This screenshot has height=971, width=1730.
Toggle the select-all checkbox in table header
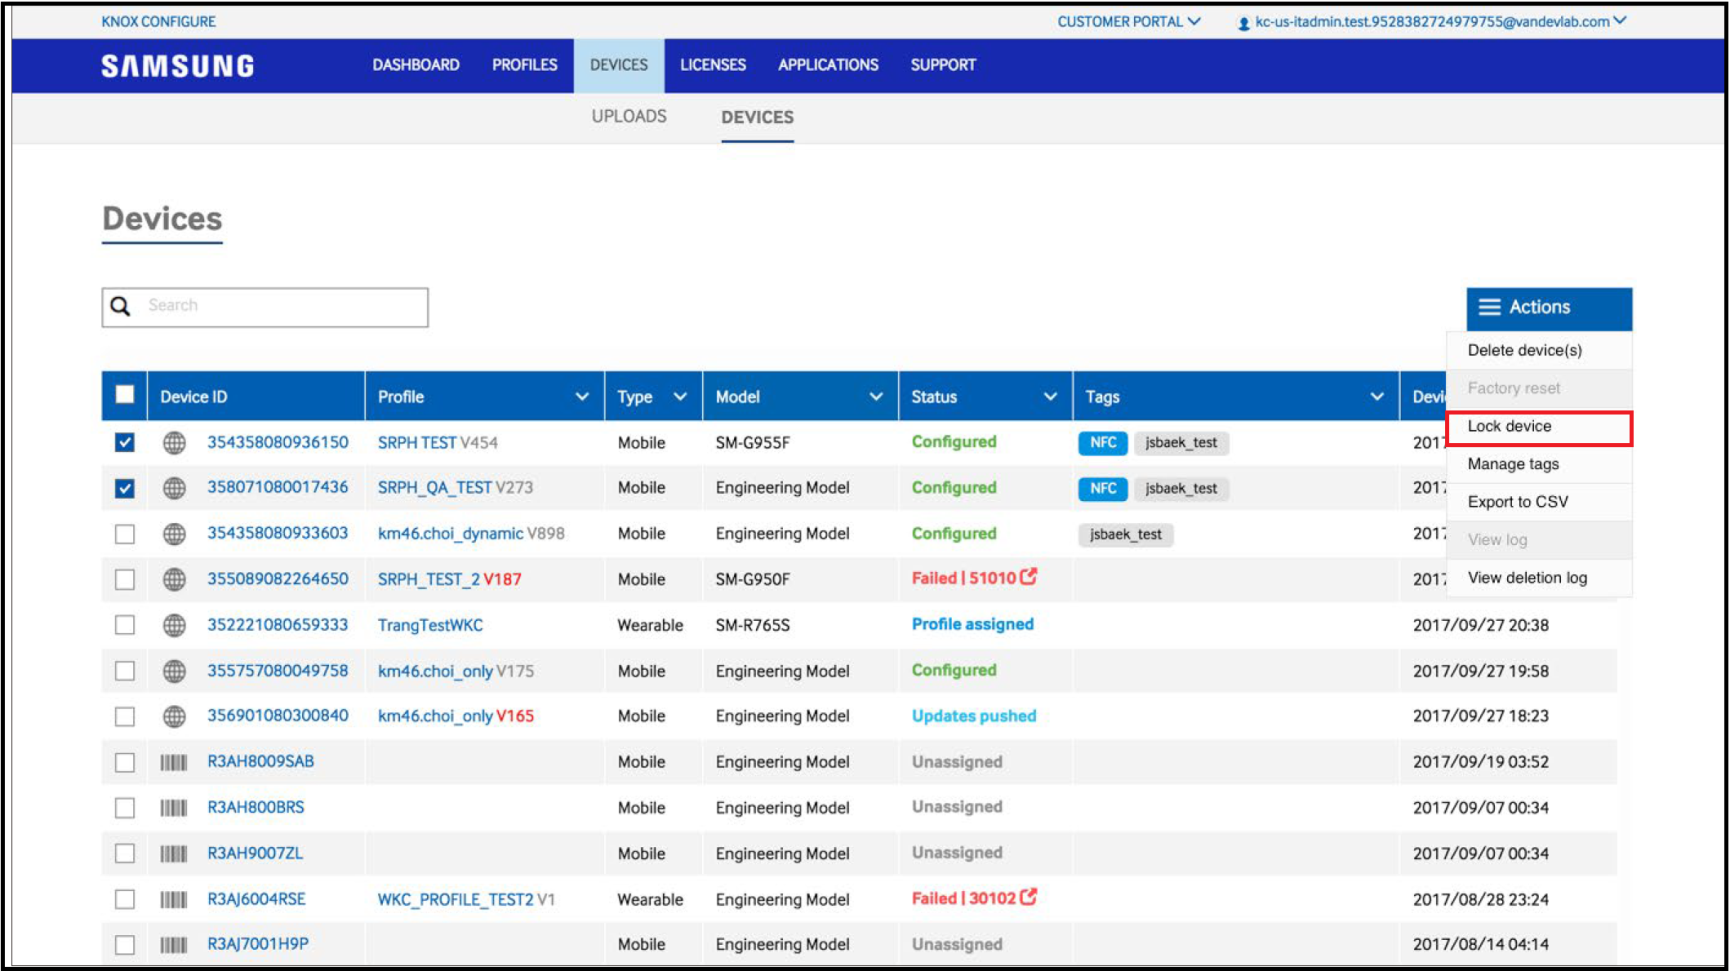125,394
